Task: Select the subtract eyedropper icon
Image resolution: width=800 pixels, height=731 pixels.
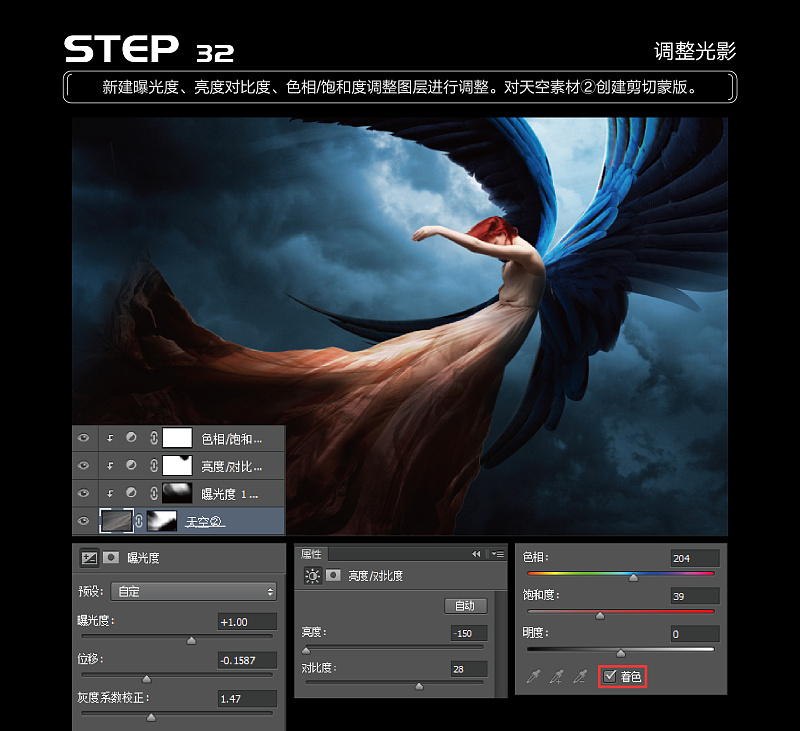Action: (579, 676)
